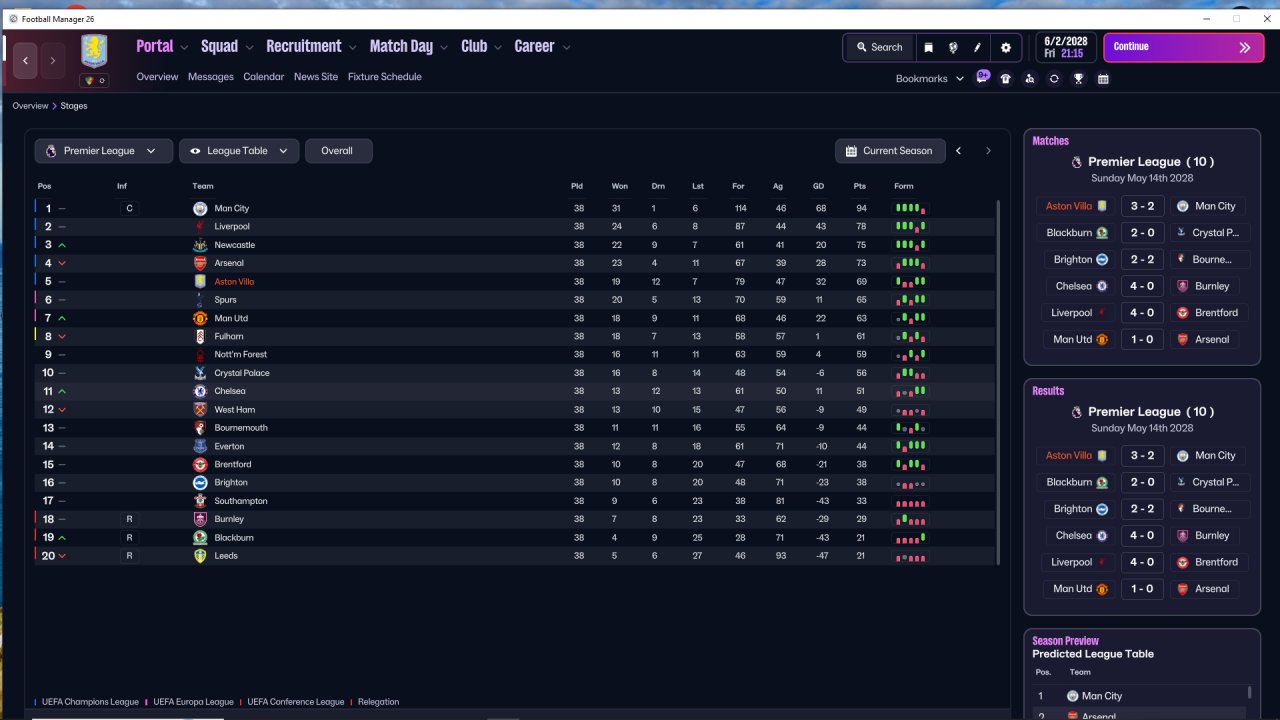Viewport: 1280px width, 720px height.
Task: Open the settings gear icon
Action: 1006,47
